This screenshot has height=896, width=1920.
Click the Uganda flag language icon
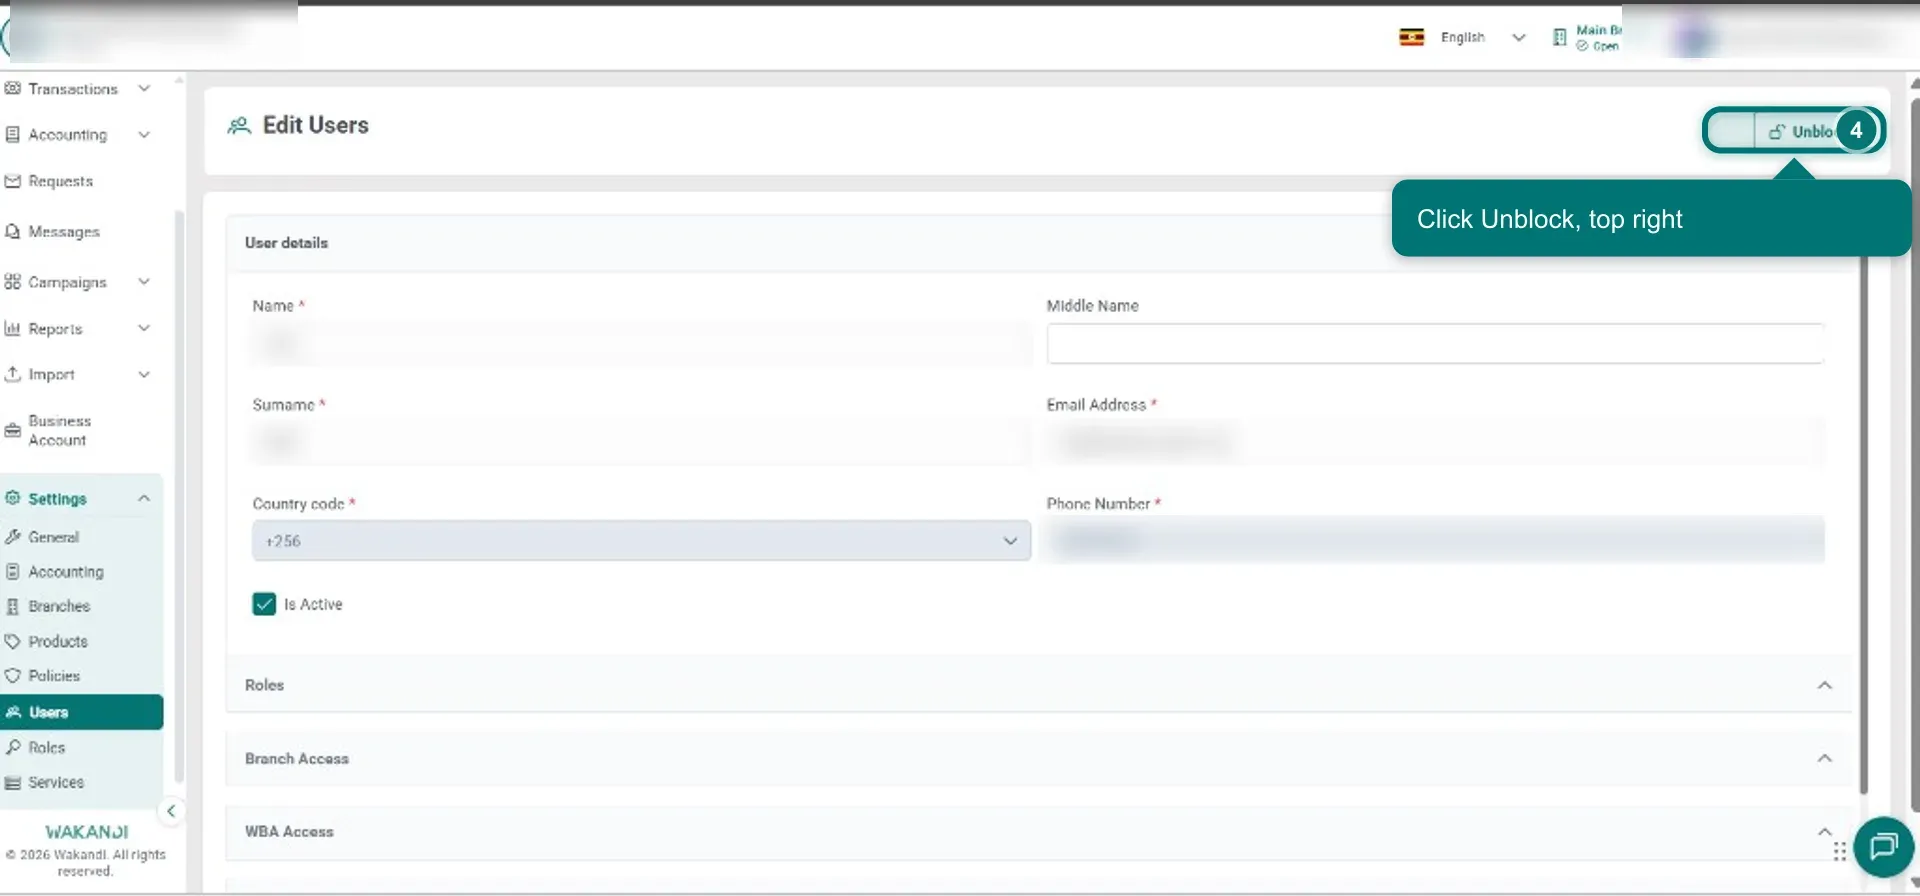[1411, 37]
